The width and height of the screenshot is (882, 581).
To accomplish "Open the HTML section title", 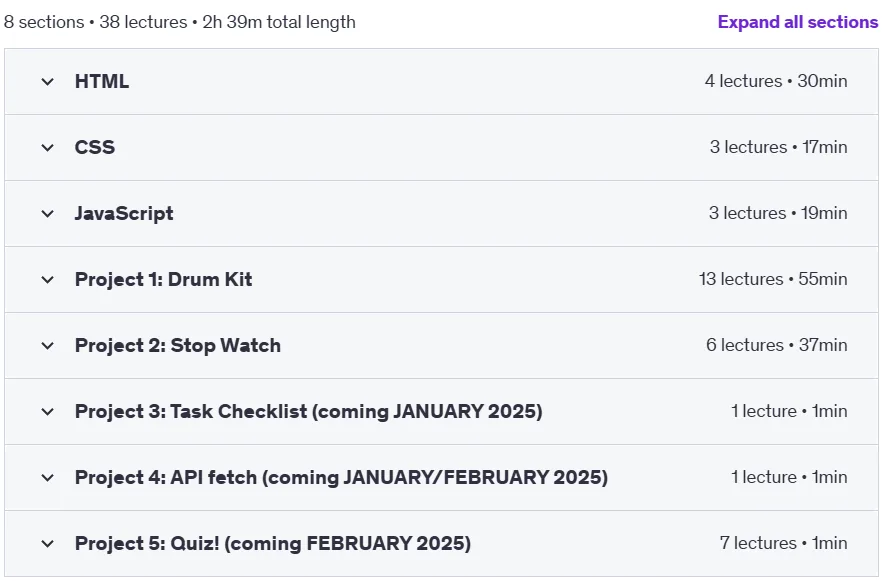I will [x=102, y=82].
